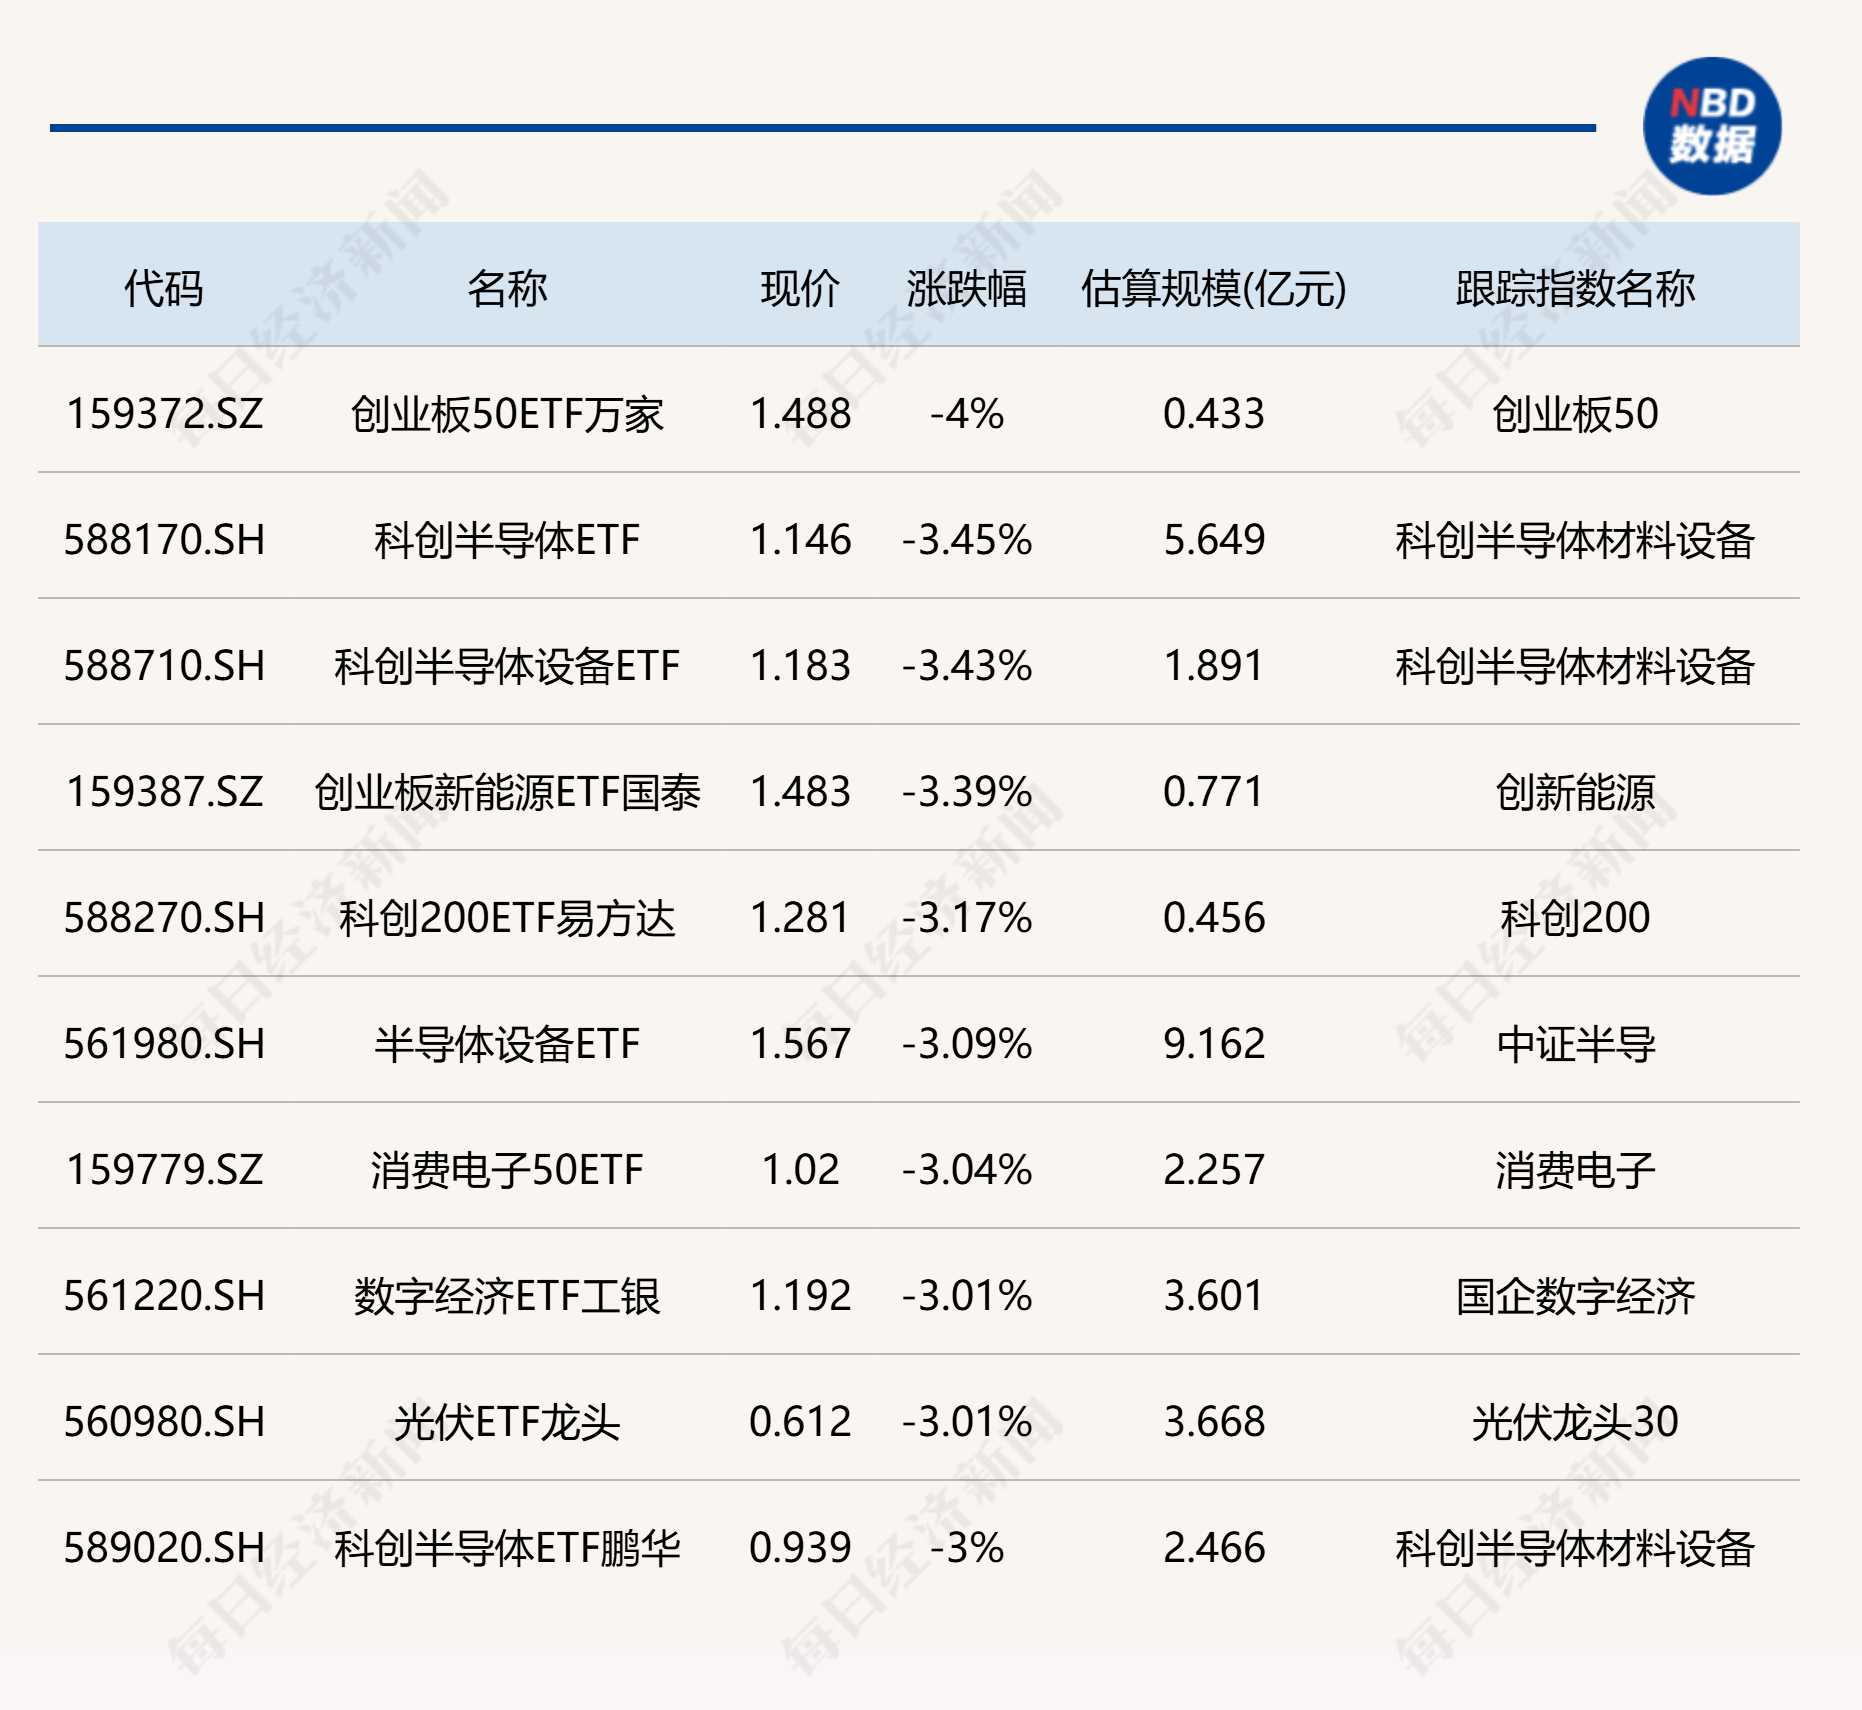Click estimated scale 0.456
Viewport: 1862px width, 1710px height.
(1214, 918)
